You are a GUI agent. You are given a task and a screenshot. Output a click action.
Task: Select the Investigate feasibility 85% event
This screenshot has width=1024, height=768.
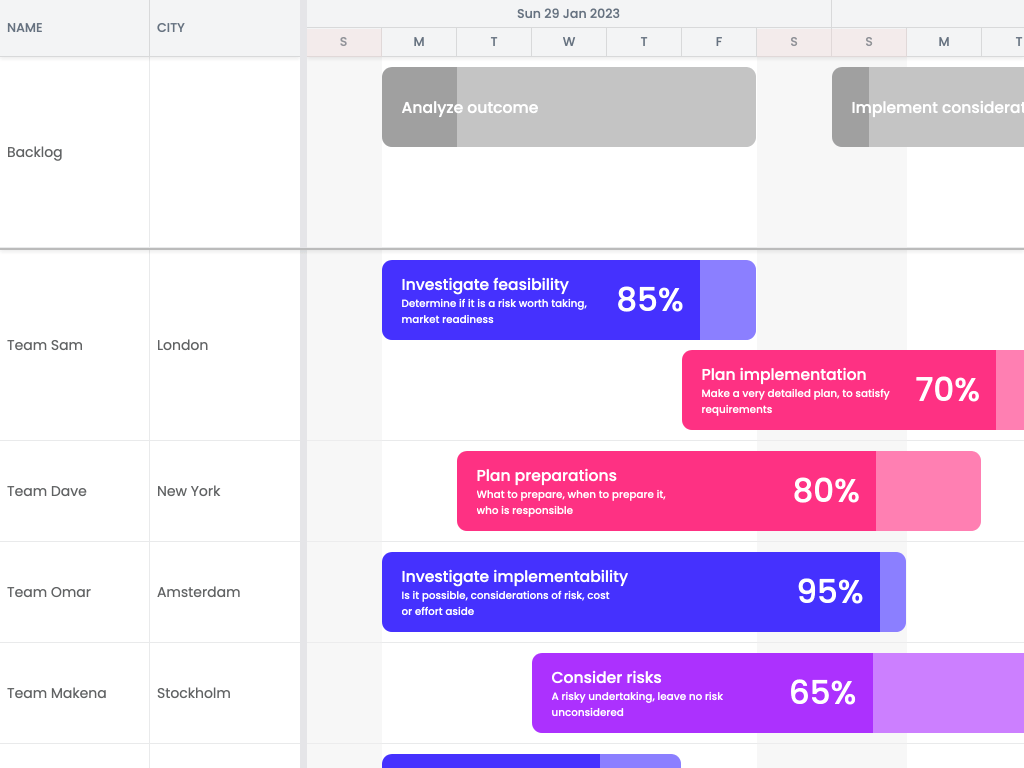569,300
